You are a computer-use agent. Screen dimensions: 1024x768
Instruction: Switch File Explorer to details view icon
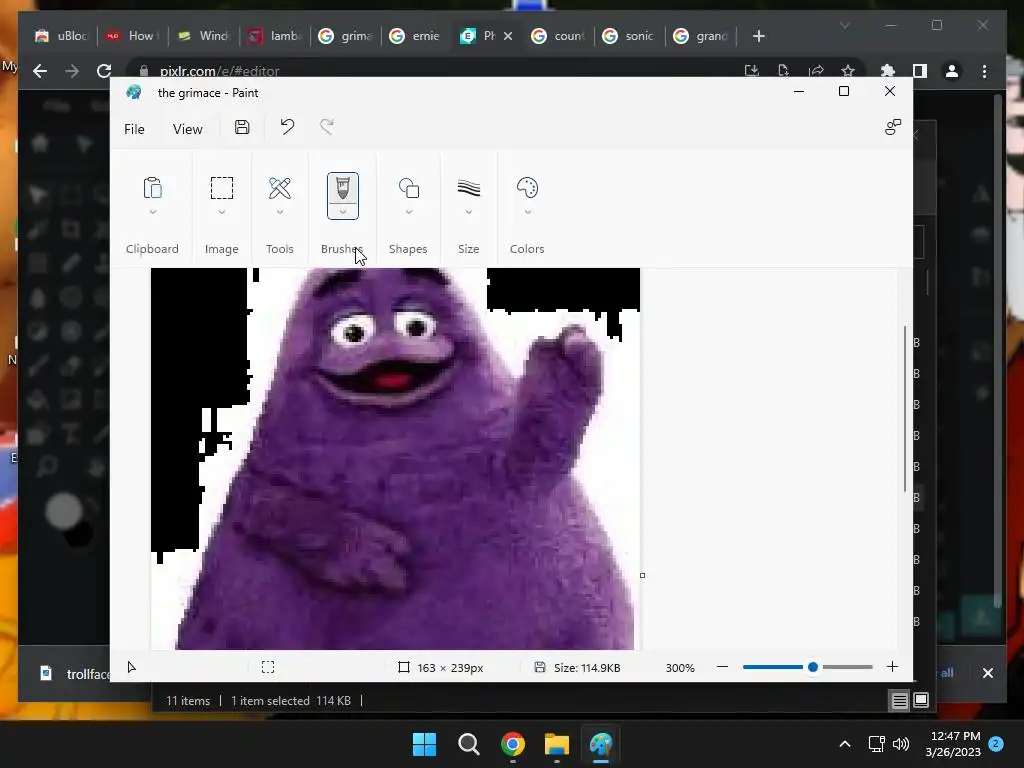[899, 701]
